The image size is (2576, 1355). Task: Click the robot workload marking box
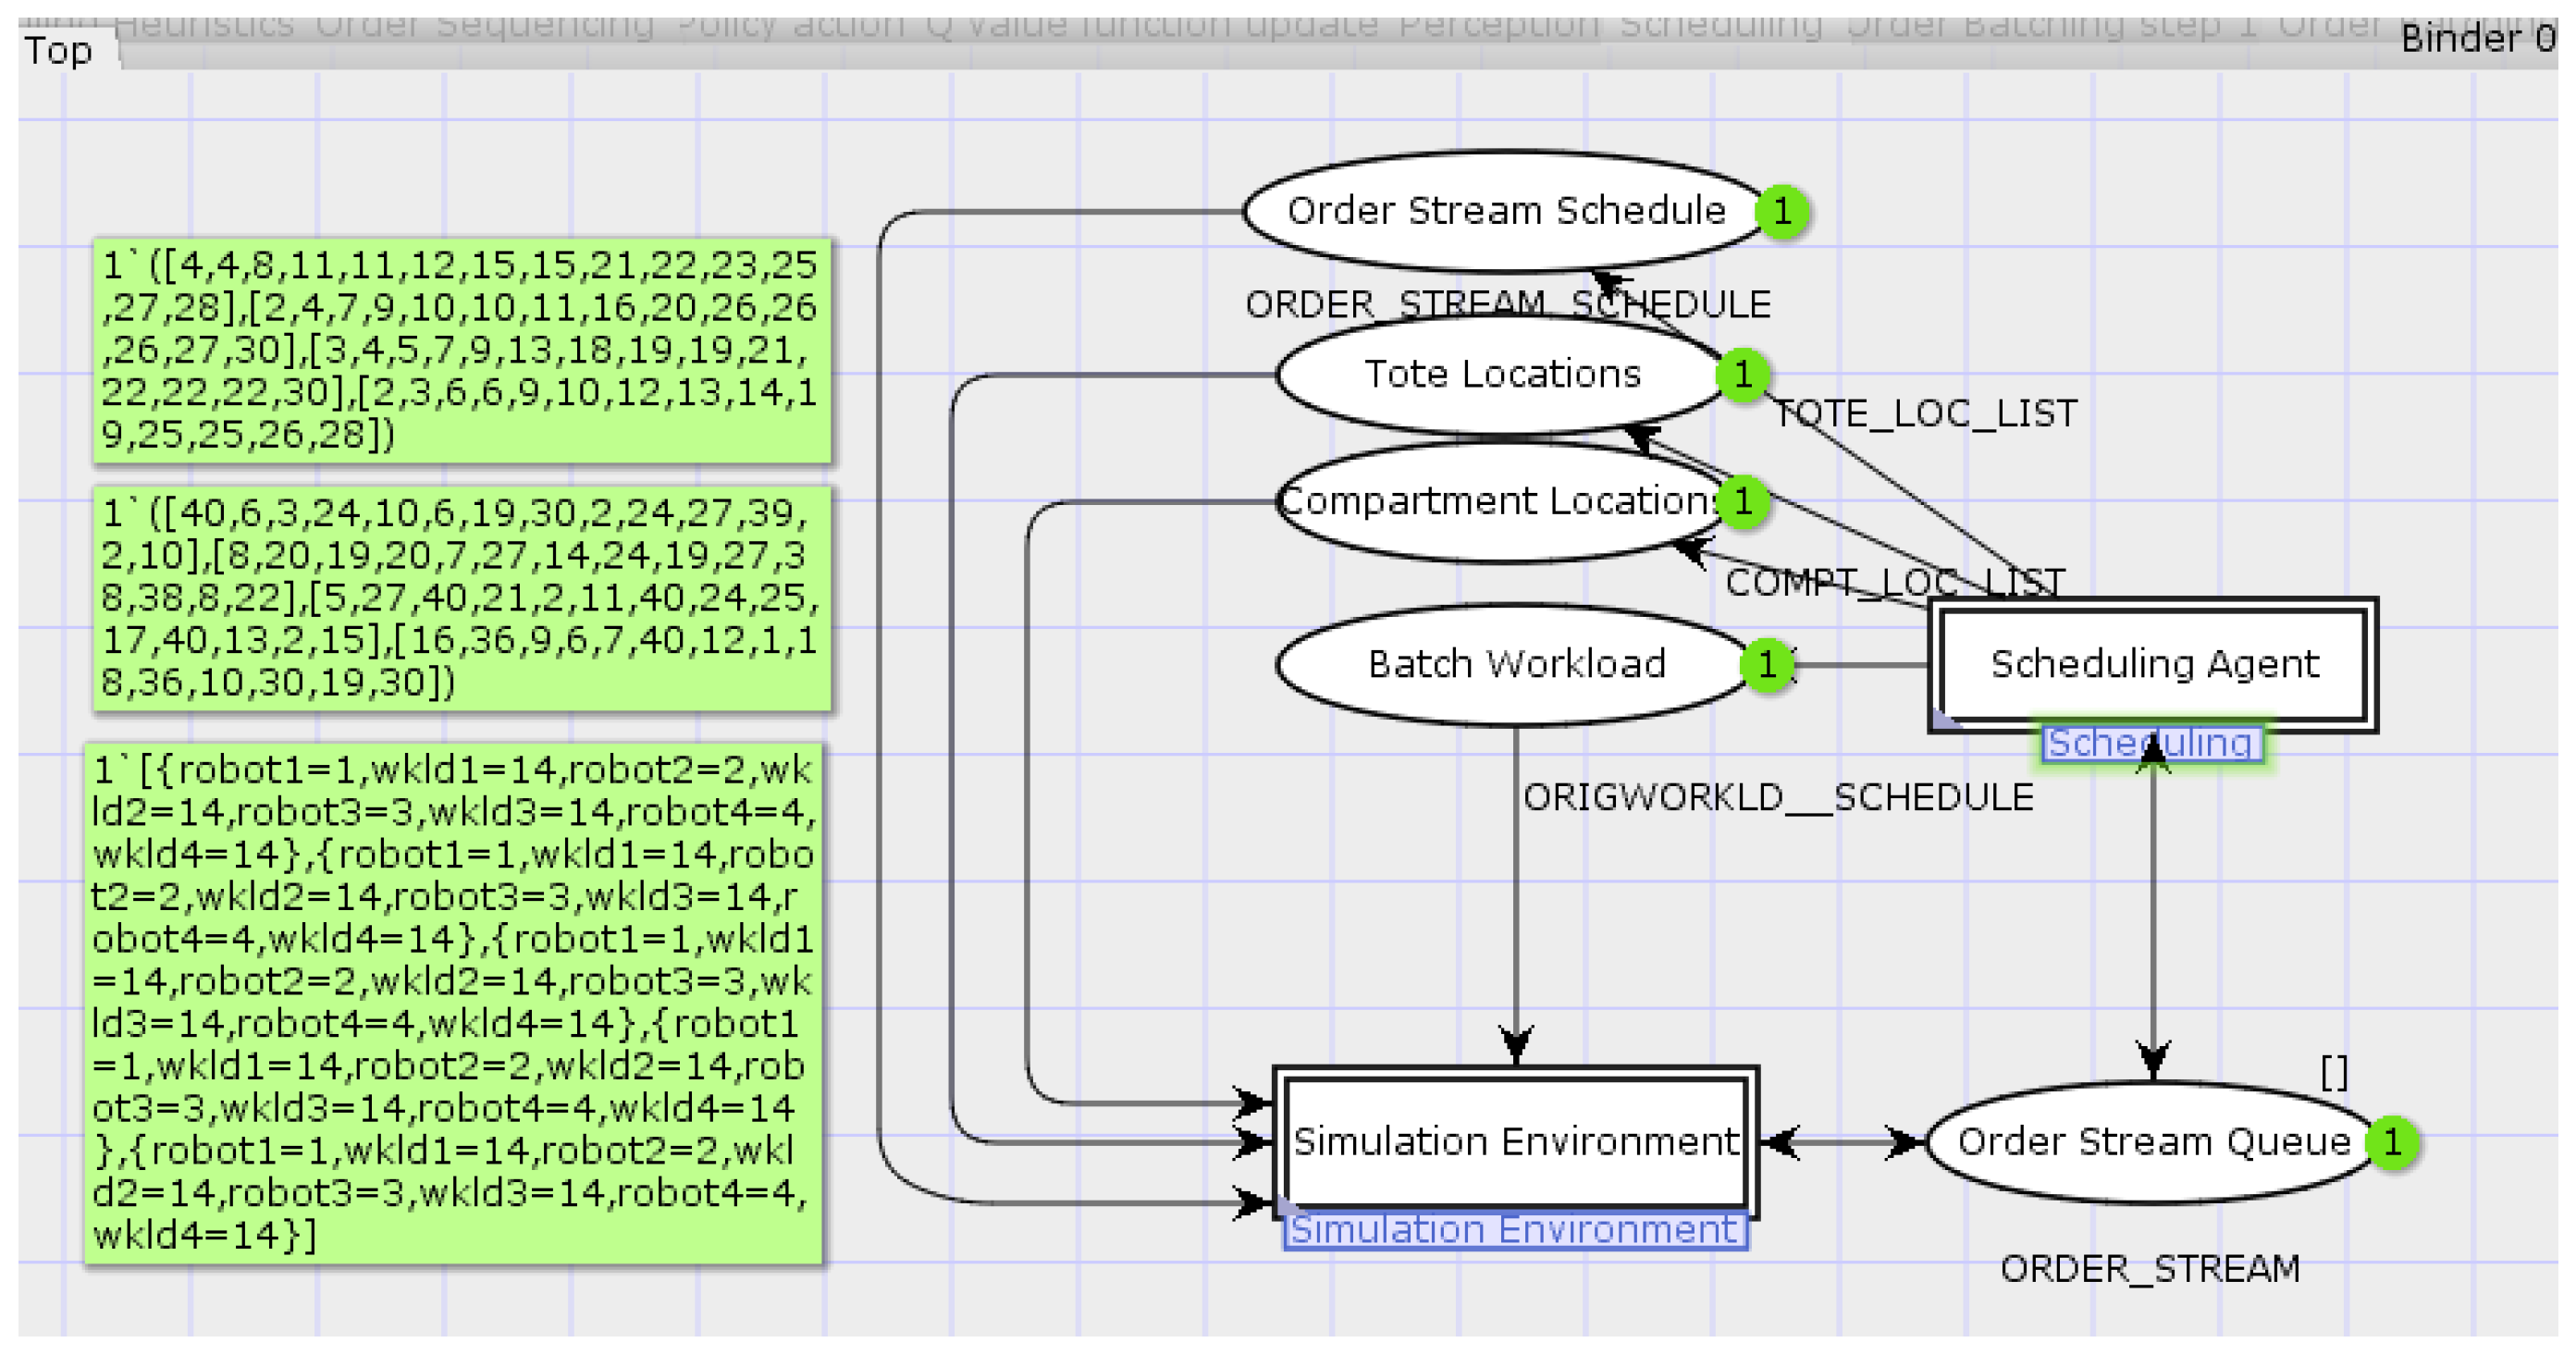(454, 1003)
